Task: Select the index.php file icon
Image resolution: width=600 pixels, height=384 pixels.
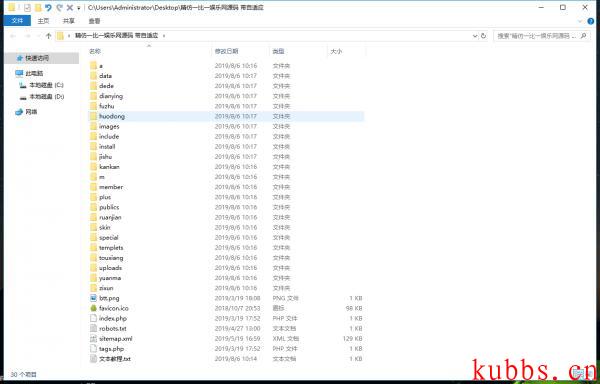Action: (x=93, y=319)
